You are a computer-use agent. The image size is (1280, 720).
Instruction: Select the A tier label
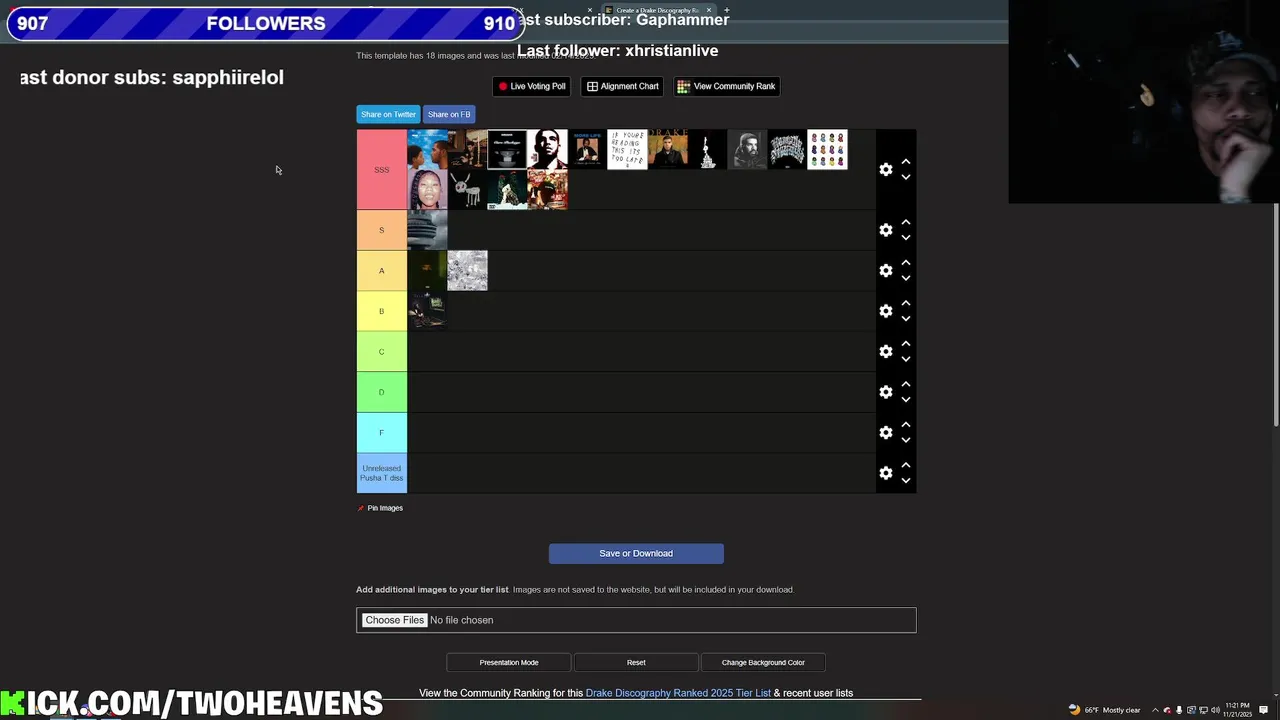382,271
